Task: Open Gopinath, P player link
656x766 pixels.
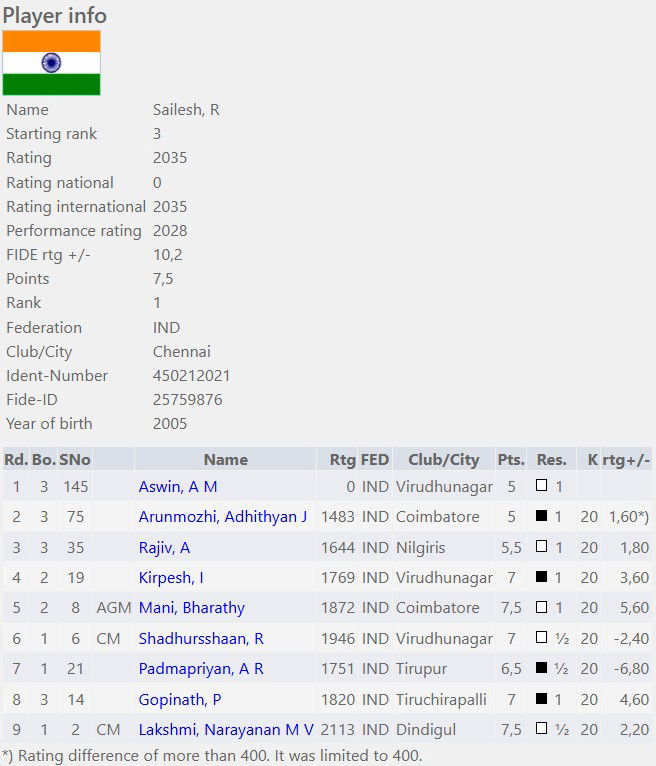Action: tap(180, 699)
